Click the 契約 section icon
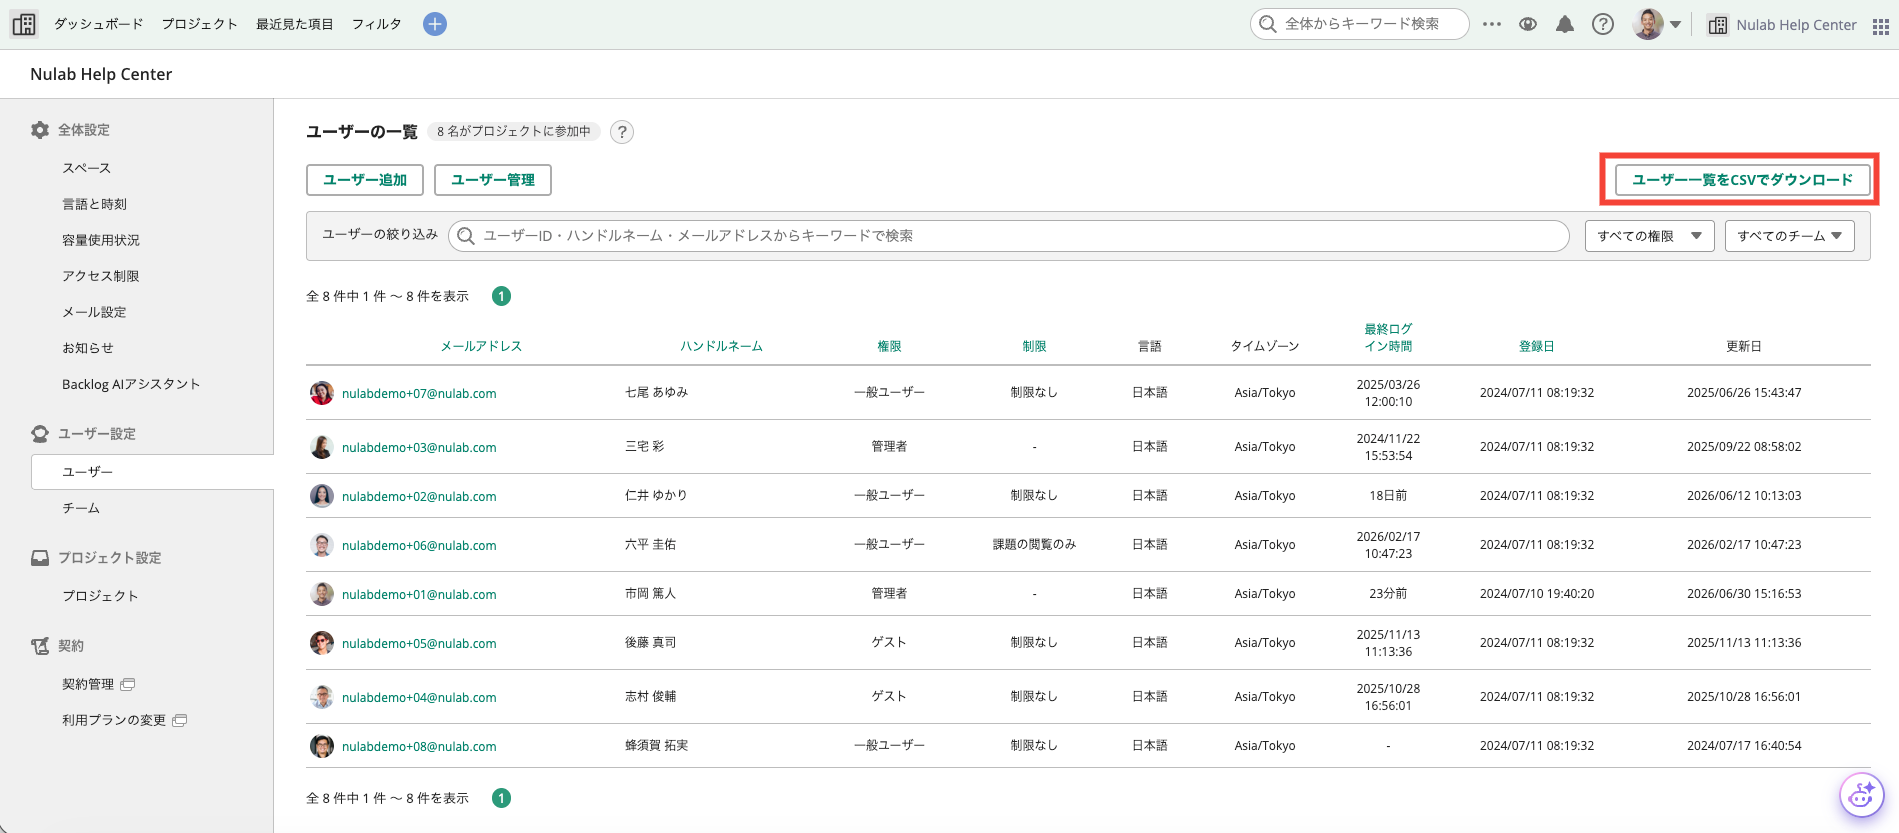The image size is (1899, 833). coord(40,646)
